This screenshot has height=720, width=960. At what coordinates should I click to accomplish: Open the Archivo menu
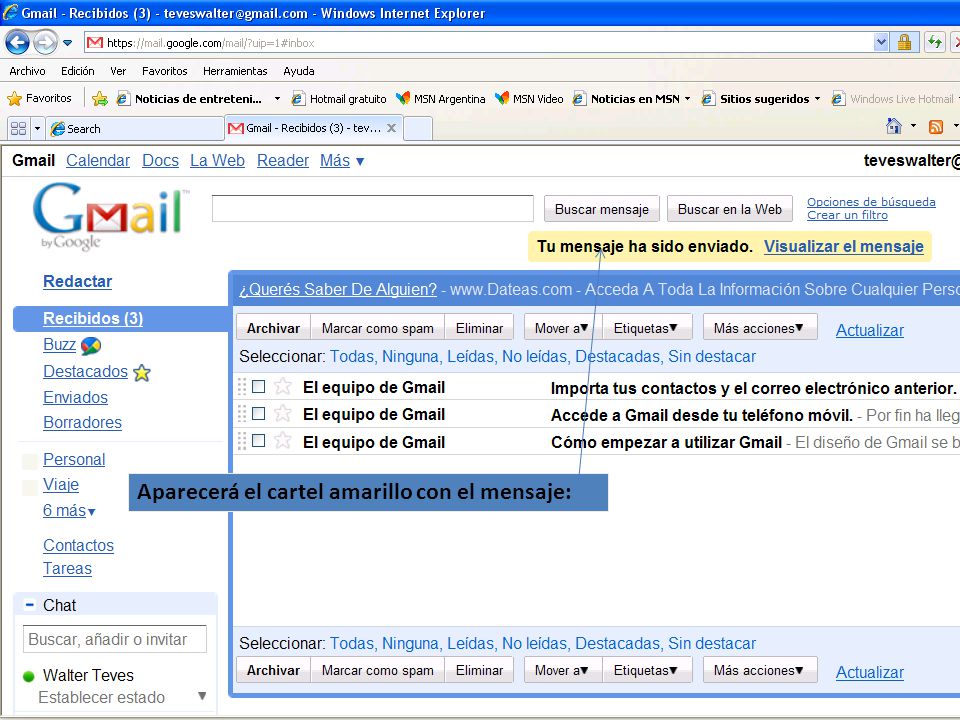click(x=28, y=71)
